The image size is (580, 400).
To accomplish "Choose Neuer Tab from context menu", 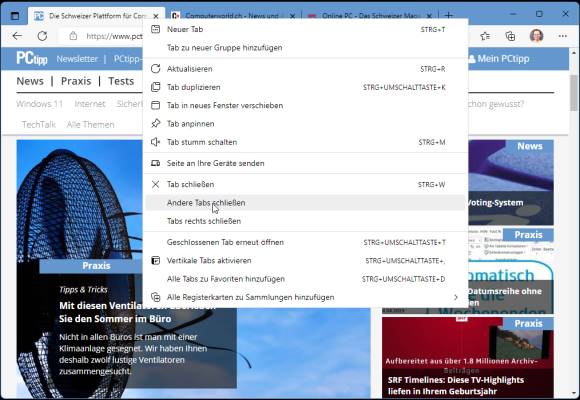I will (305, 29).
